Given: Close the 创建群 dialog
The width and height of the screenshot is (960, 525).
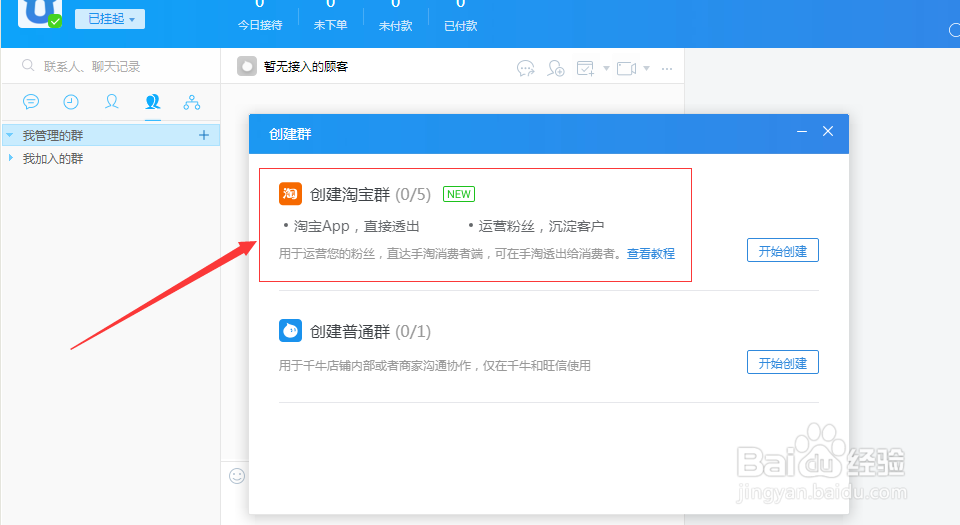Looking at the screenshot, I should tap(828, 131).
